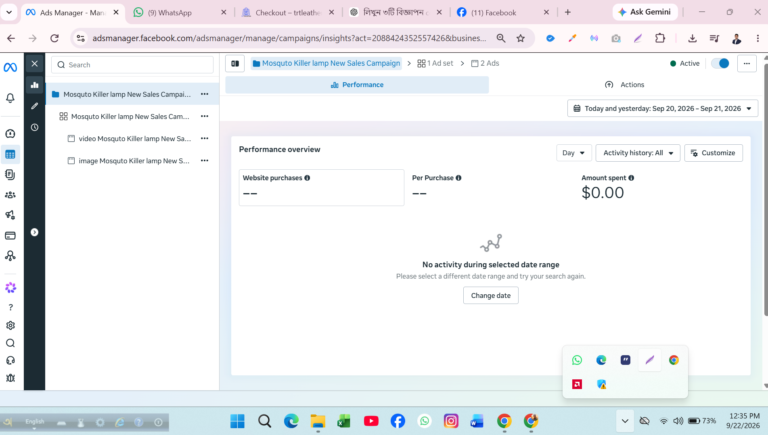This screenshot has height=435, width=768.
Task: Open Help question mark icon
Action: (10, 308)
